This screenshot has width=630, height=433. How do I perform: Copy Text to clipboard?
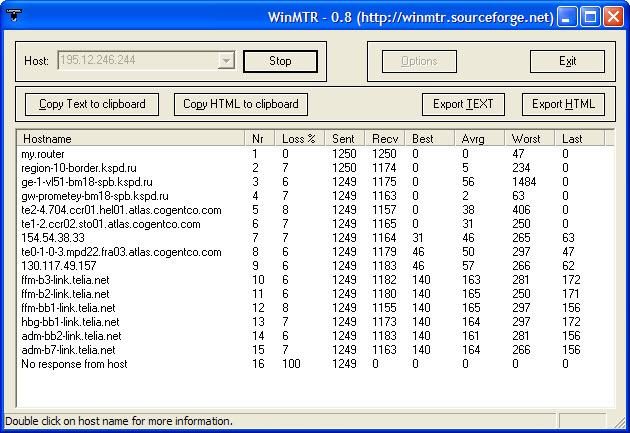pyautogui.click(x=92, y=104)
